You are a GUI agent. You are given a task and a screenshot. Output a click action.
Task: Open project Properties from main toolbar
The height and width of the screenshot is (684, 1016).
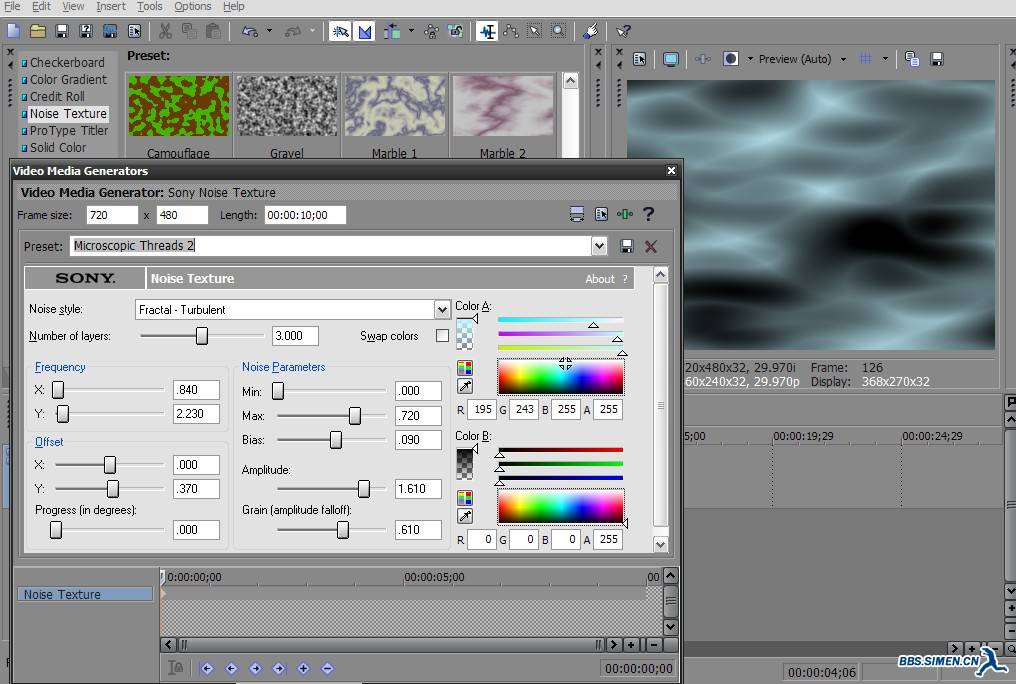[134, 30]
